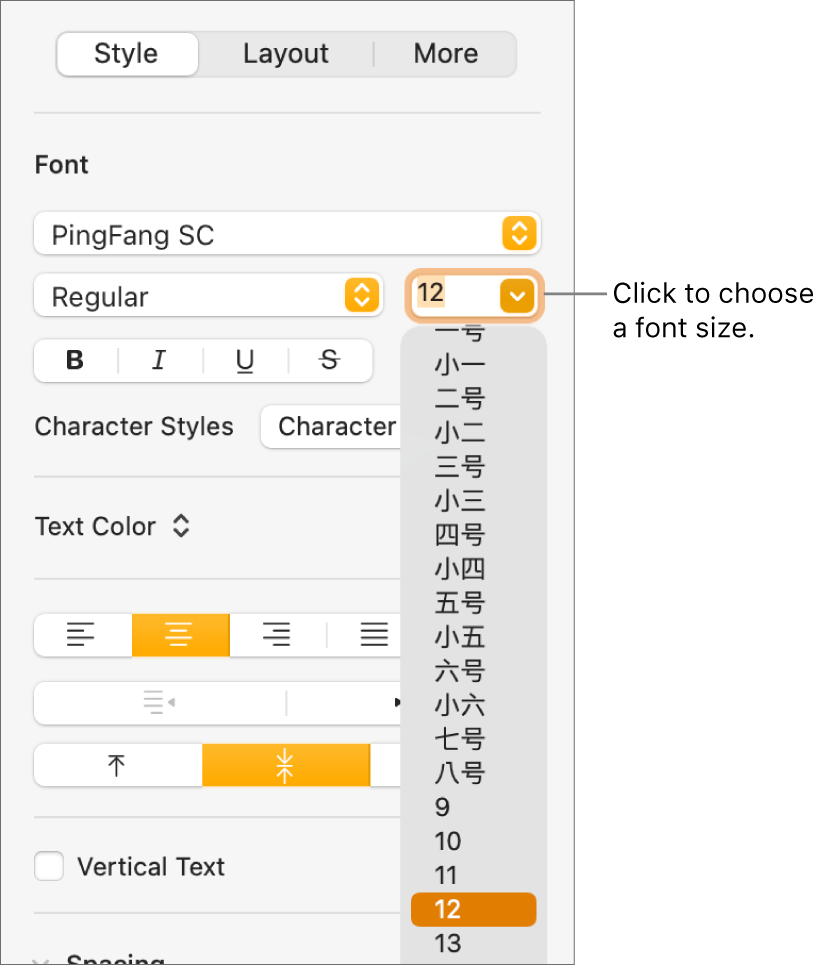Toggle center text alignment off
This screenshot has width=819, height=966.
point(180,635)
